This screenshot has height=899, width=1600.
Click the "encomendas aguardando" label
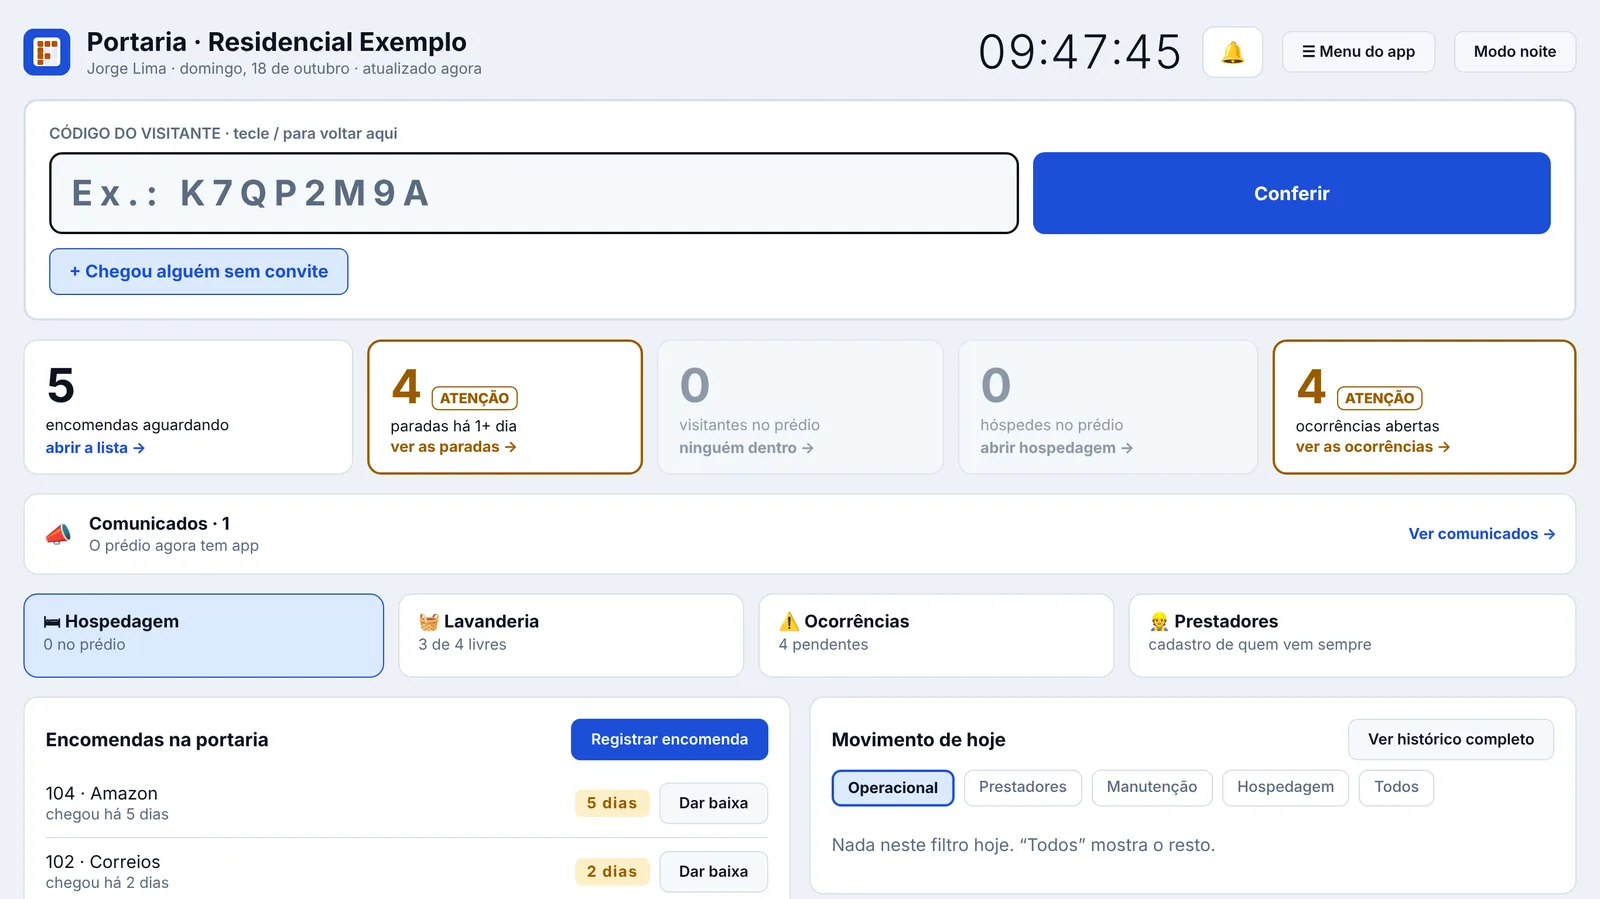137,425
